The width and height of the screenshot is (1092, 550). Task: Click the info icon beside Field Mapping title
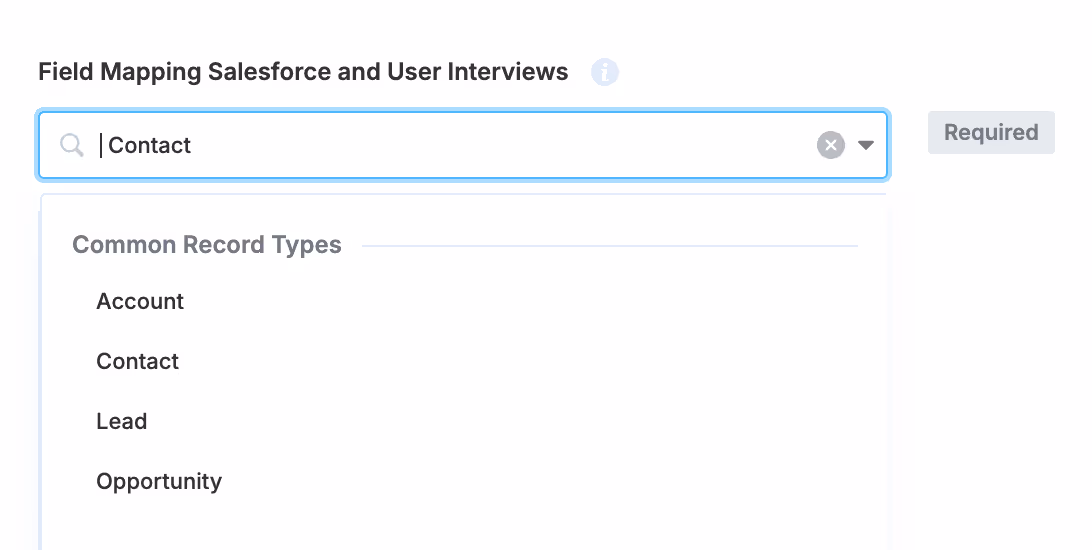click(x=604, y=72)
